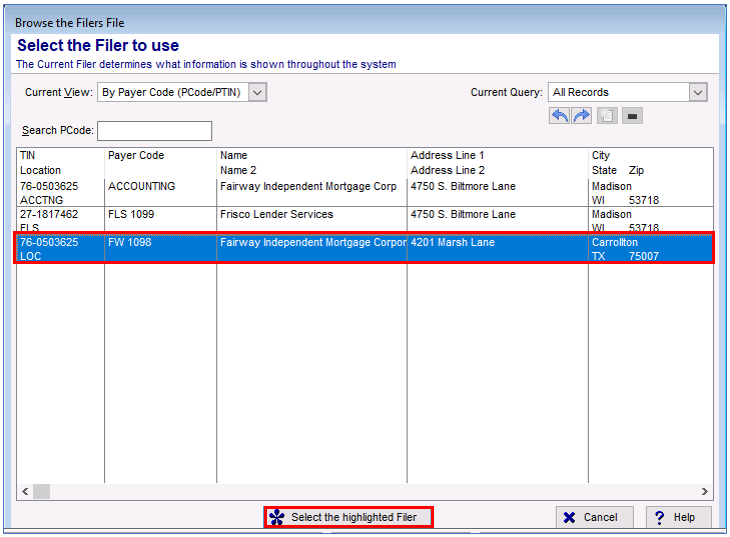This screenshot has width=730, height=537.
Task: Click TIN 27-1817462 cell
Action: pyautogui.click(x=49, y=214)
